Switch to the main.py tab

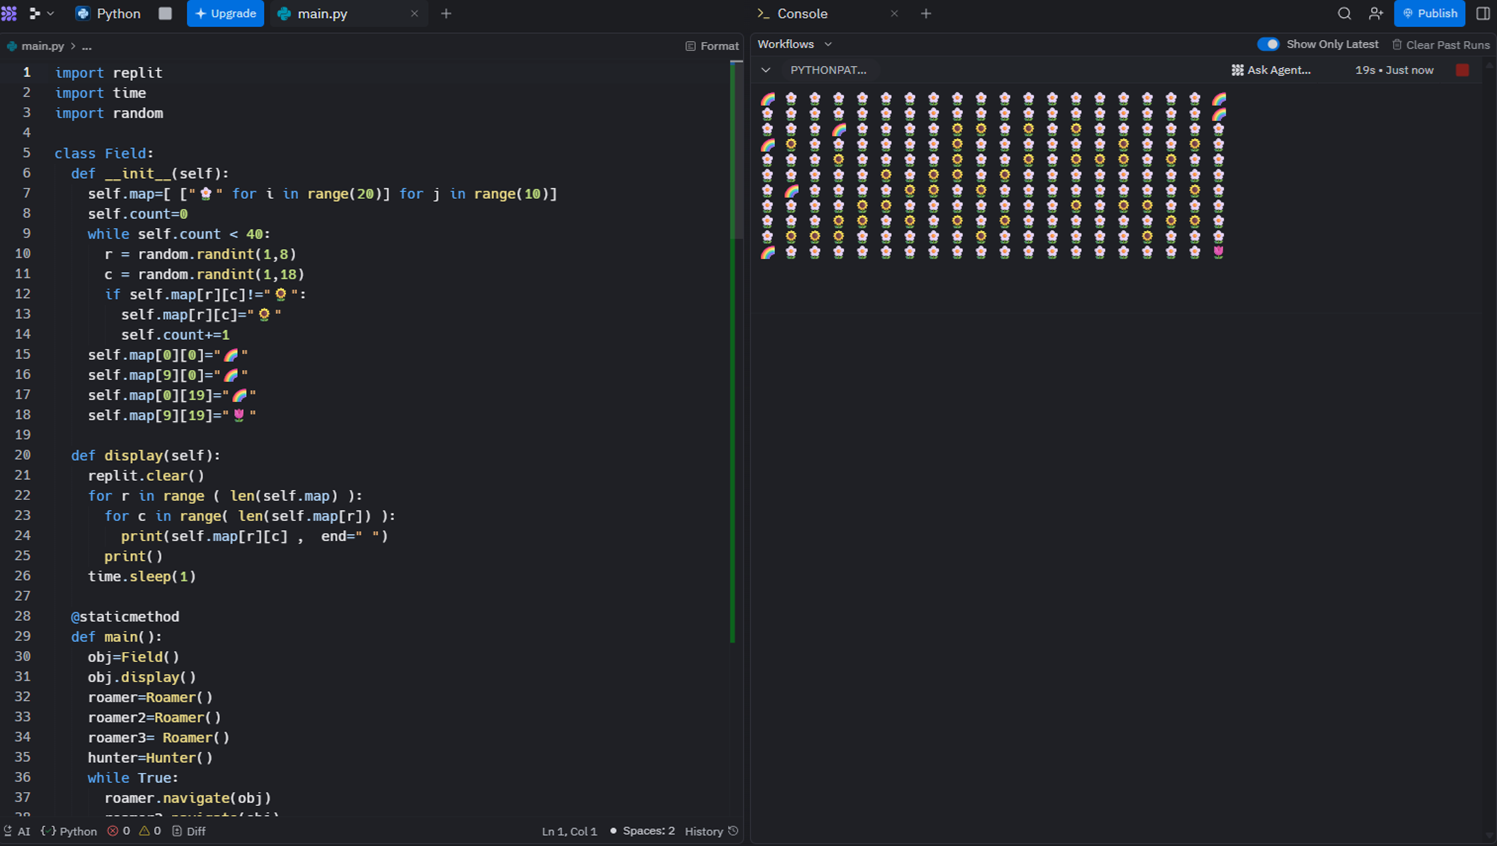(322, 14)
